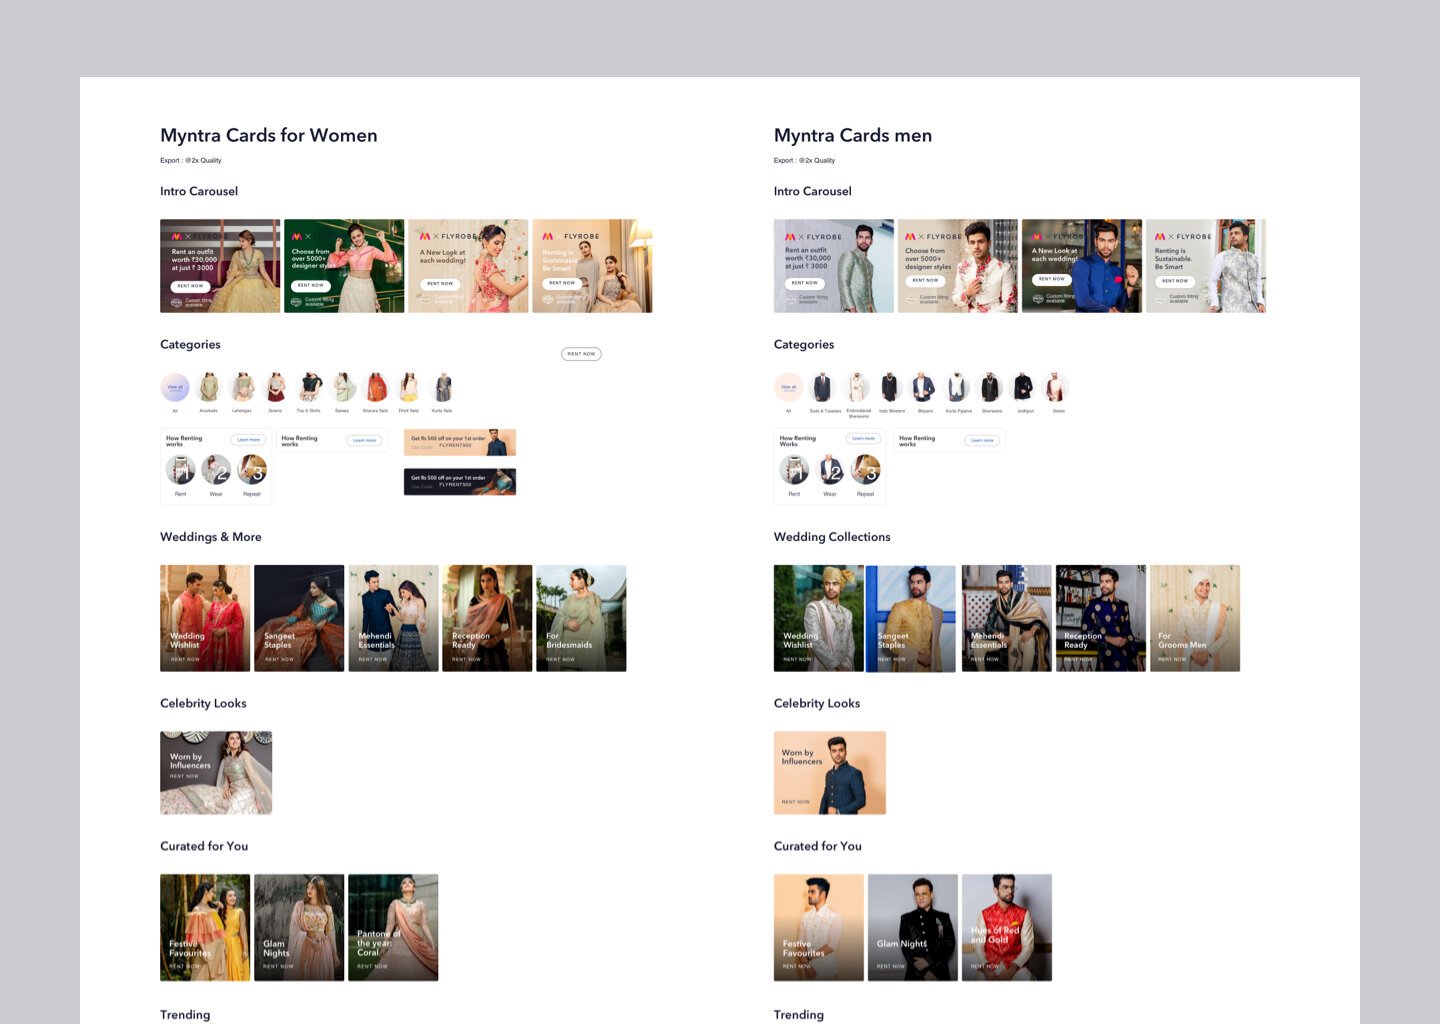1440x1024 pixels.
Task: Open Pantone of the year Coral card
Action: tap(393, 928)
